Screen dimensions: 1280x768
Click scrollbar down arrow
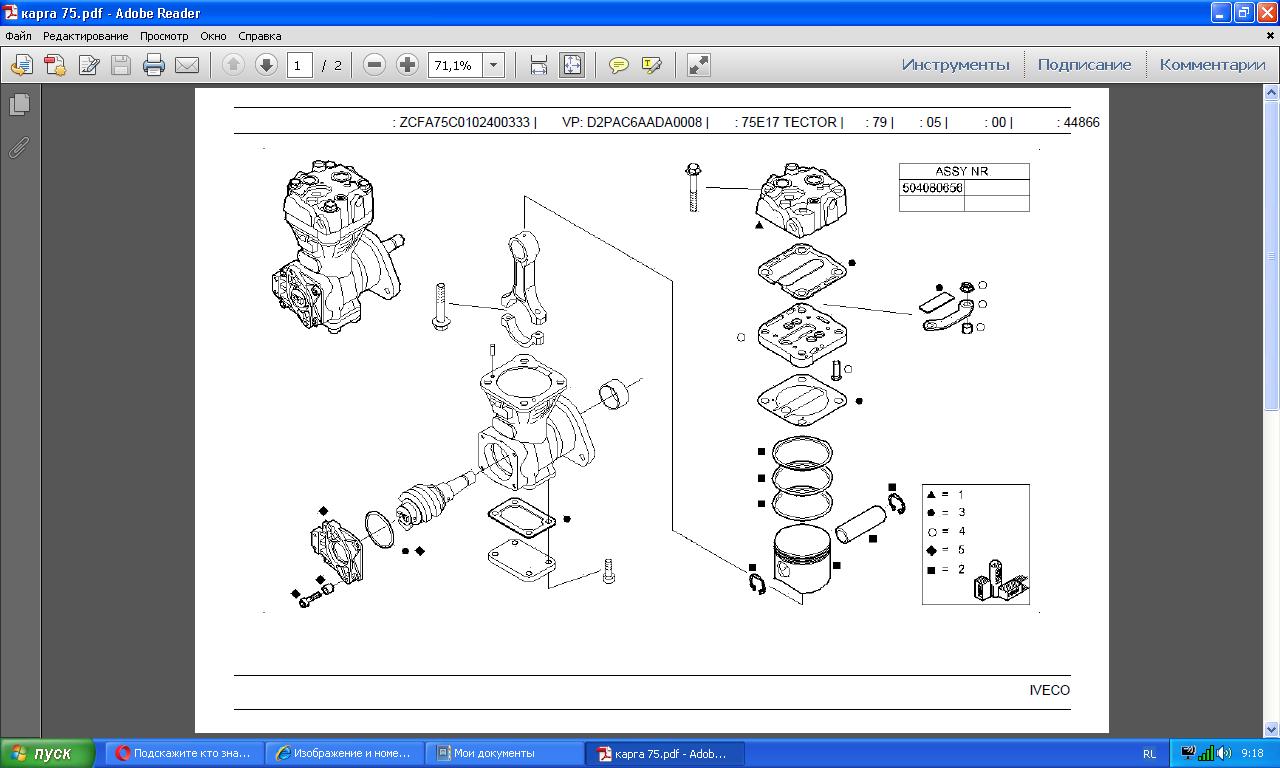(x=1272, y=730)
